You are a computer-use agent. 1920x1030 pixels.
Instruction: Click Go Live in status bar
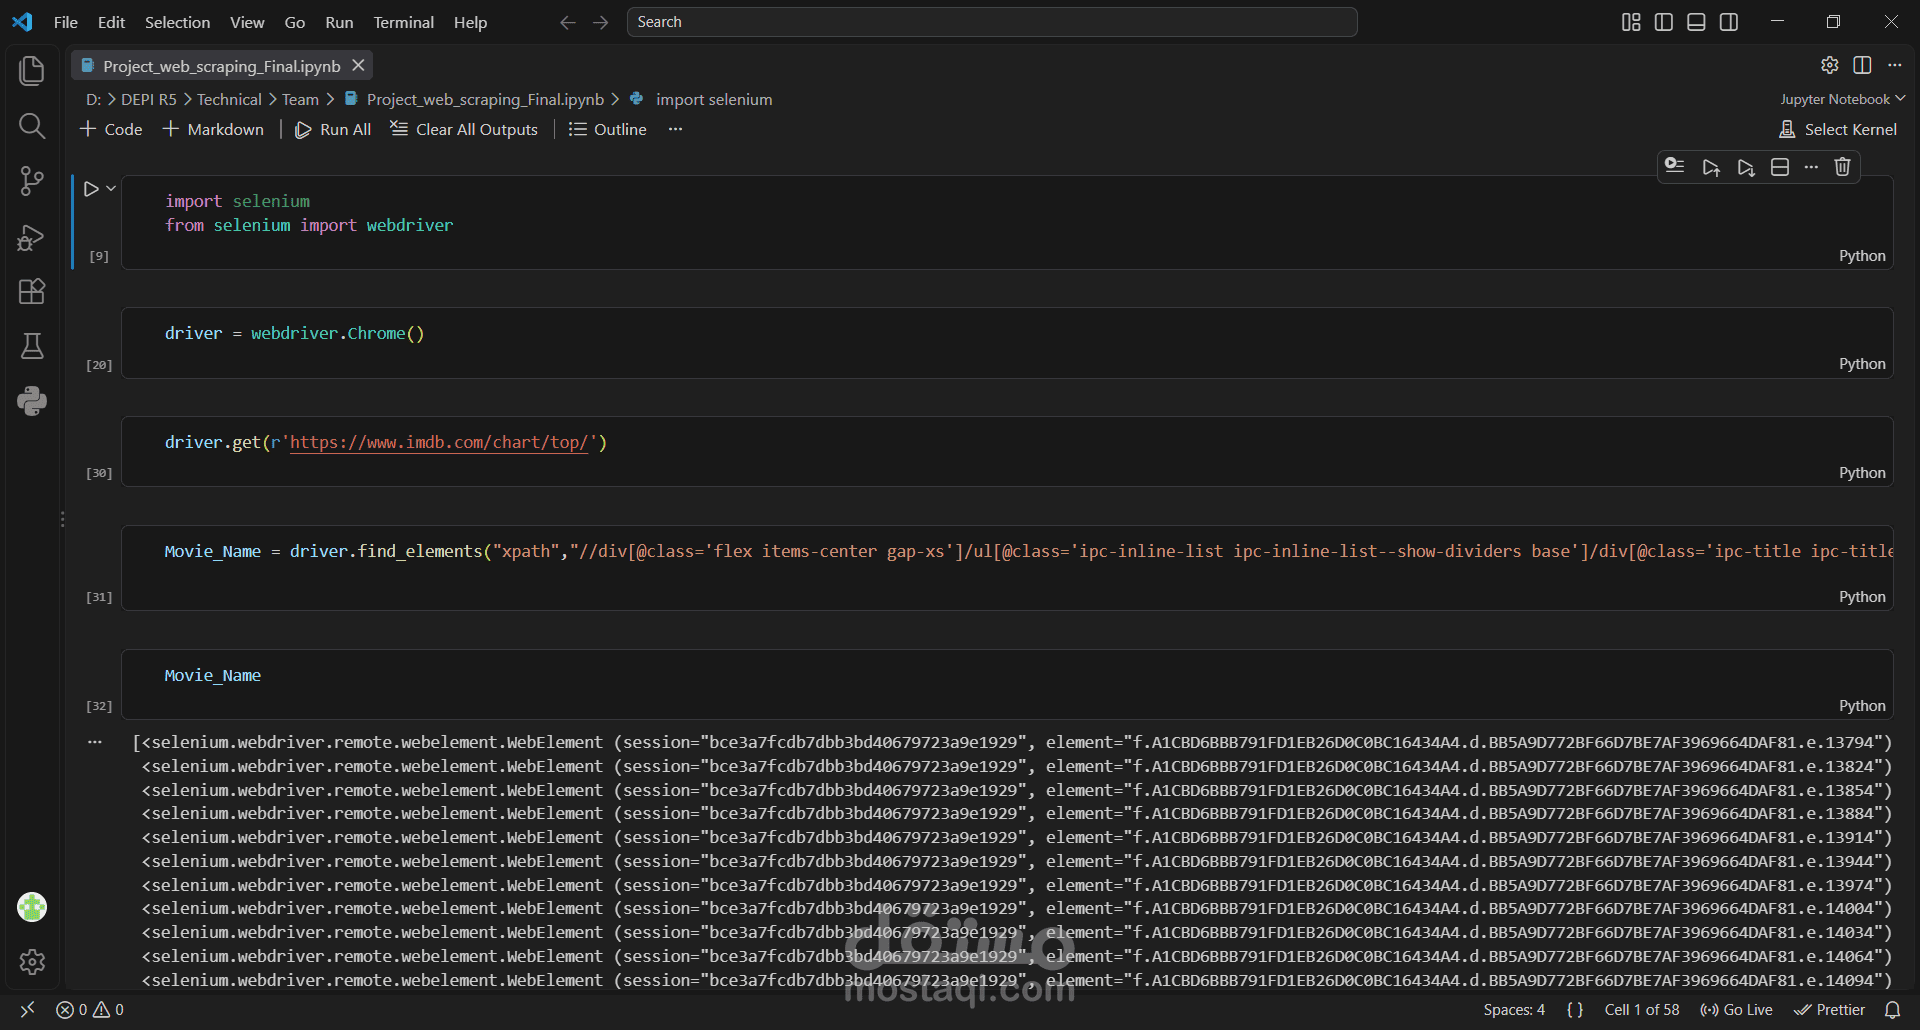1736,1010
